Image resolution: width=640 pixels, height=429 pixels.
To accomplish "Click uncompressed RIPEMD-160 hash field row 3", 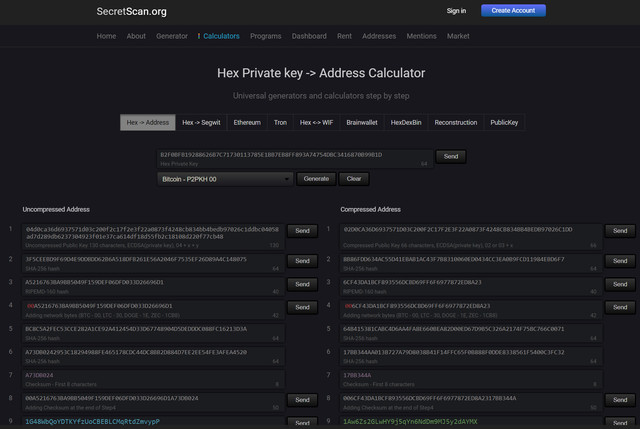I will pos(153,286).
